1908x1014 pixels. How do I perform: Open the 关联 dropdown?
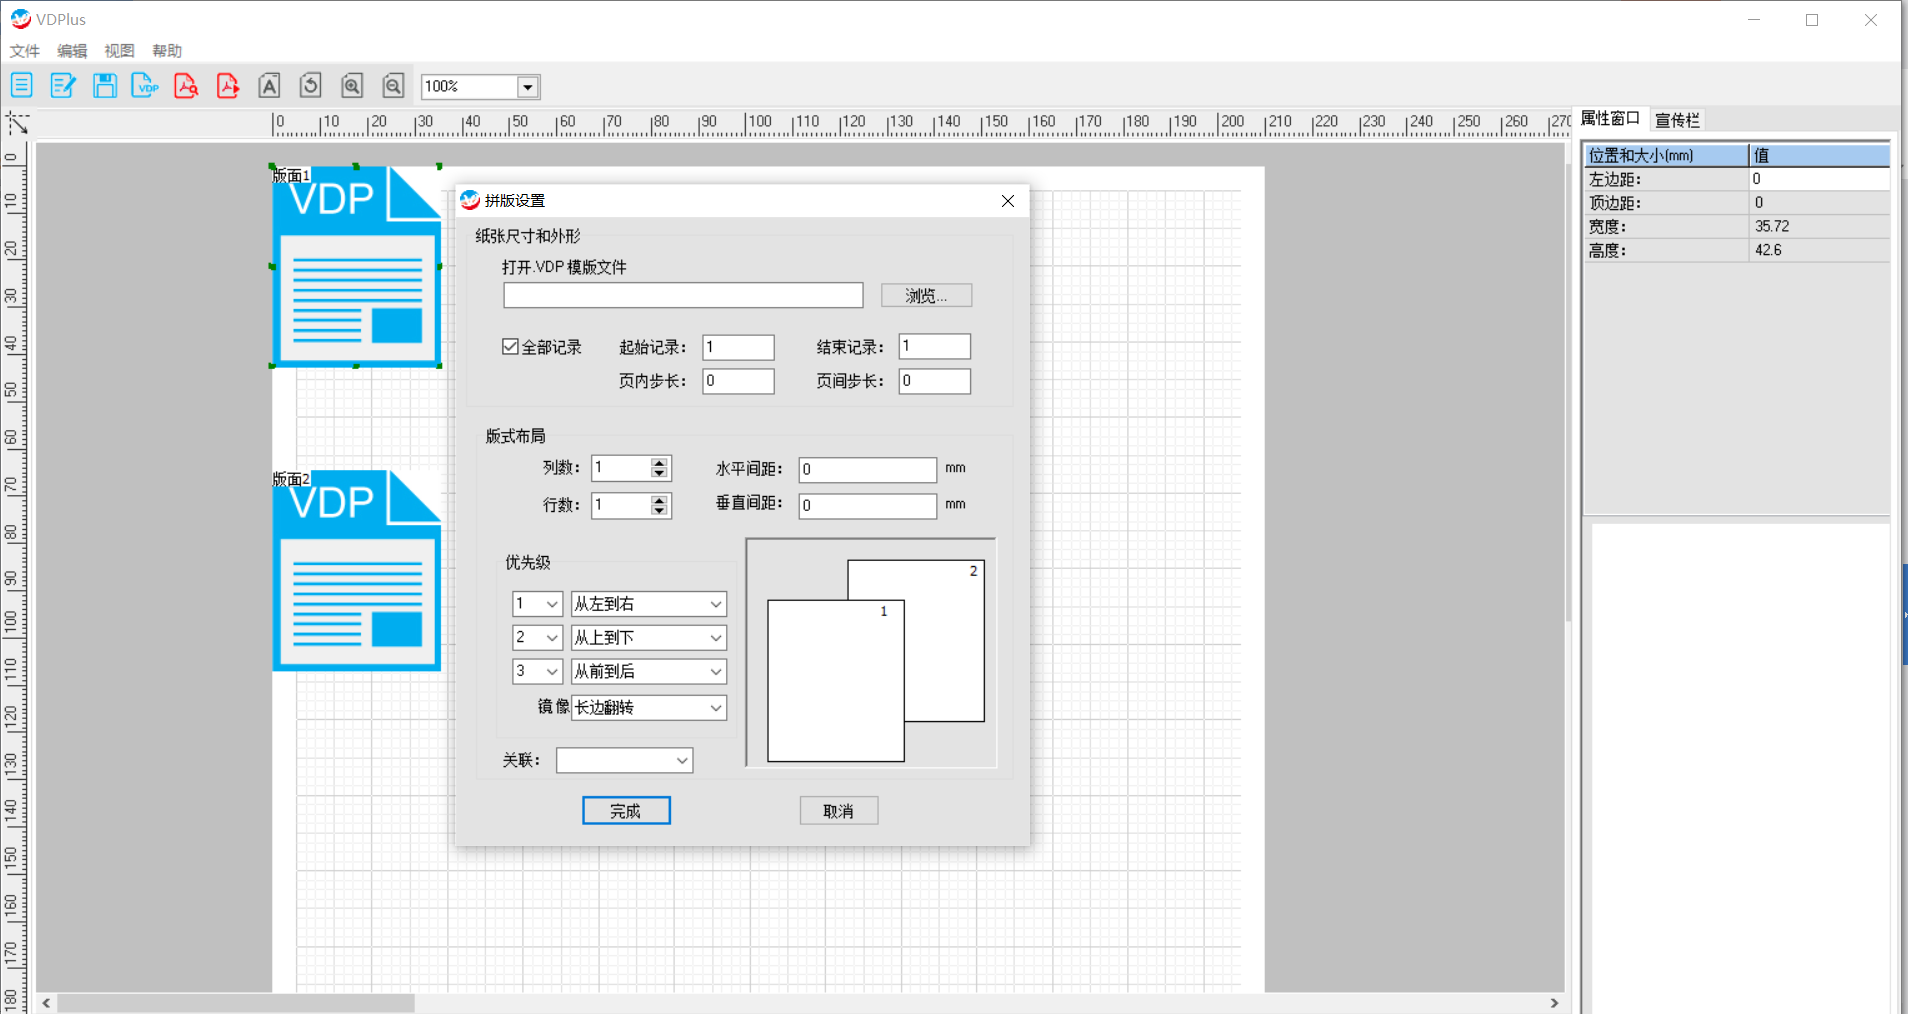[624, 761]
